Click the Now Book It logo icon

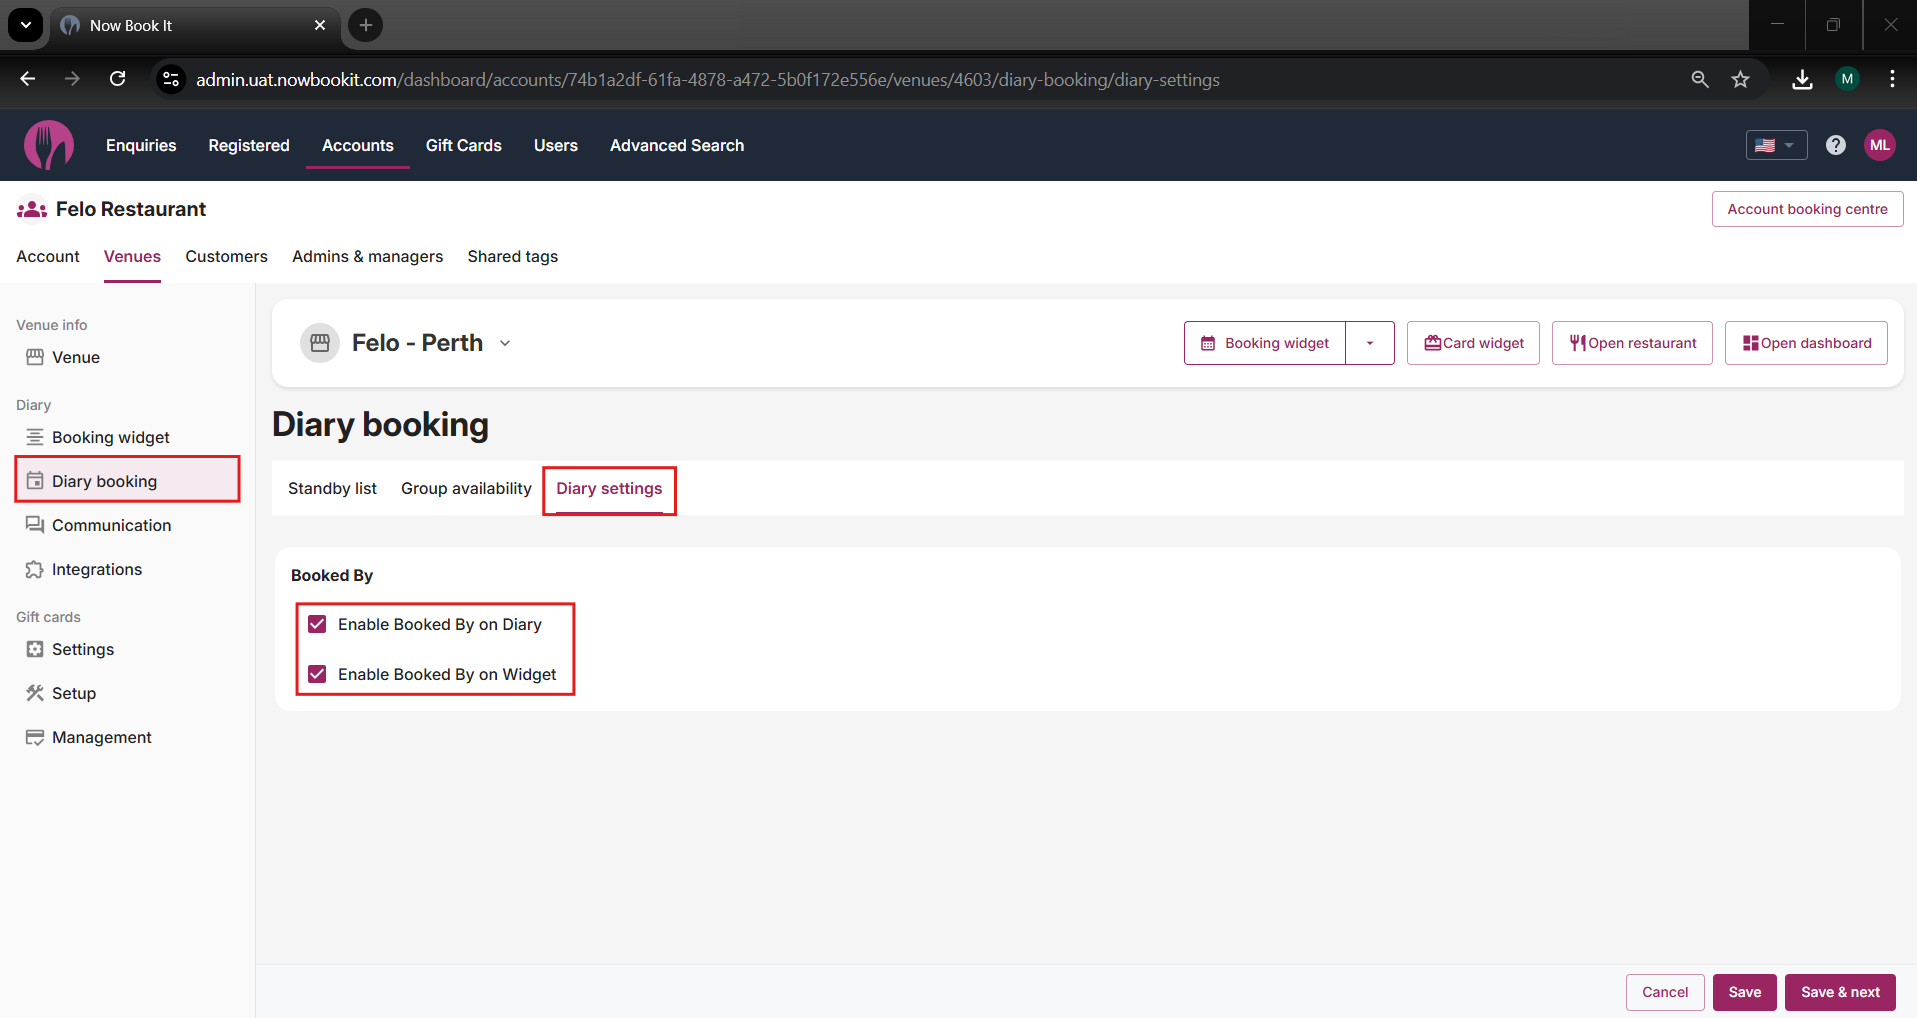click(48, 146)
